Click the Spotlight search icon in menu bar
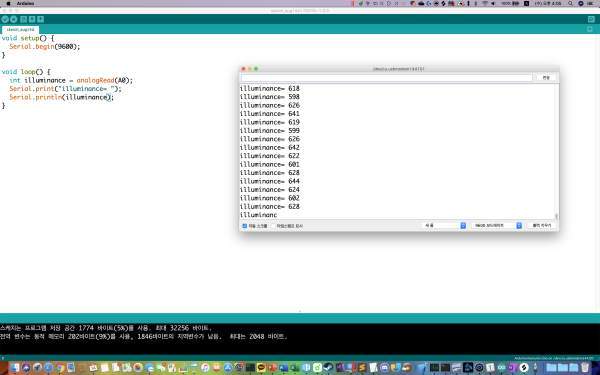Viewport: 600px width, 375px height. point(571,3)
